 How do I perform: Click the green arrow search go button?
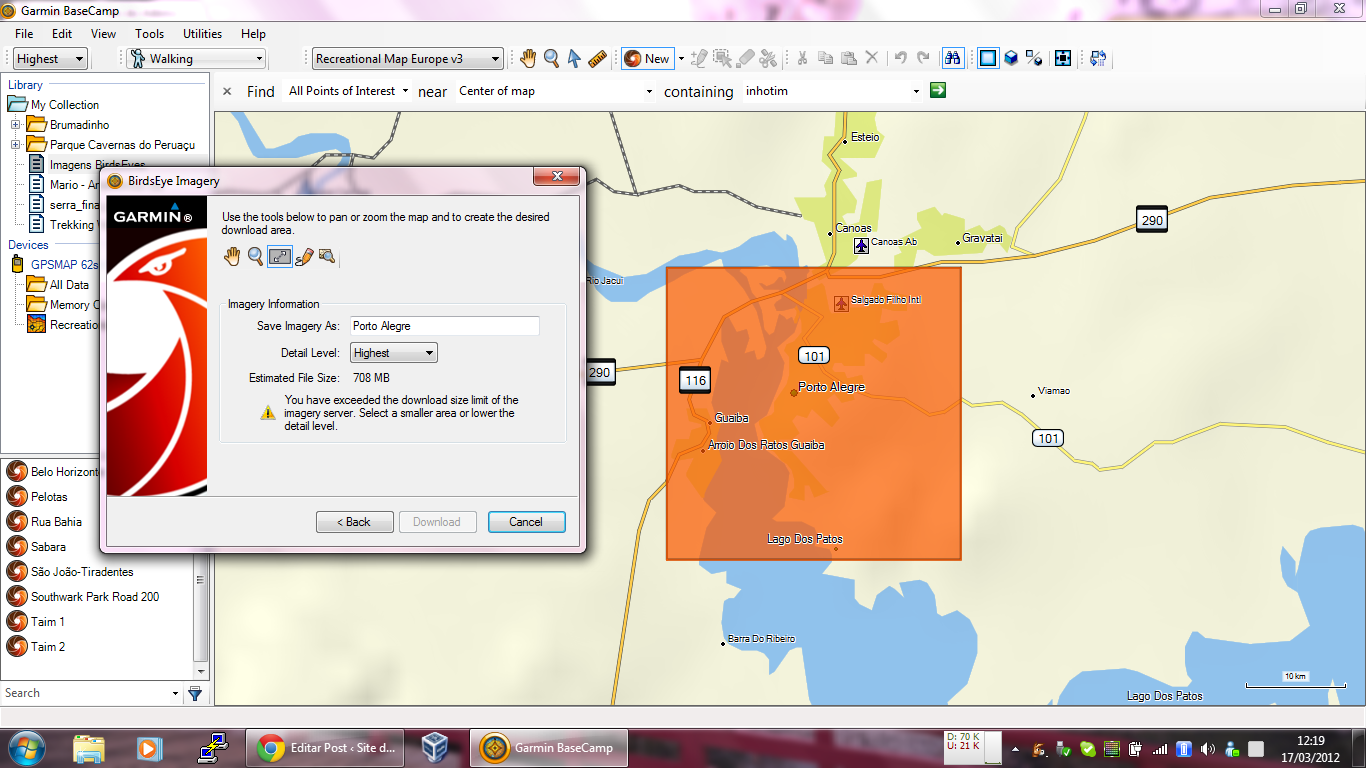[x=938, y=91]
